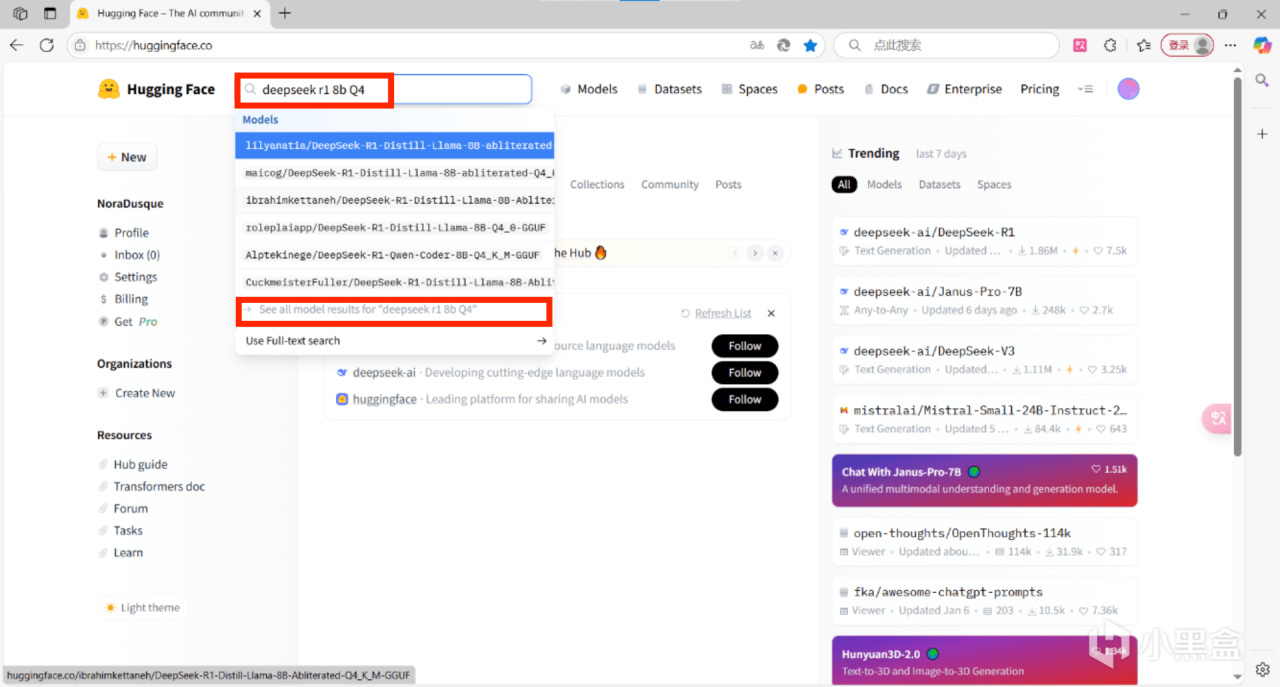
Task: Open mistralai/Mistral-Small-24B-Instruct trending card
Action: (984, 419)
